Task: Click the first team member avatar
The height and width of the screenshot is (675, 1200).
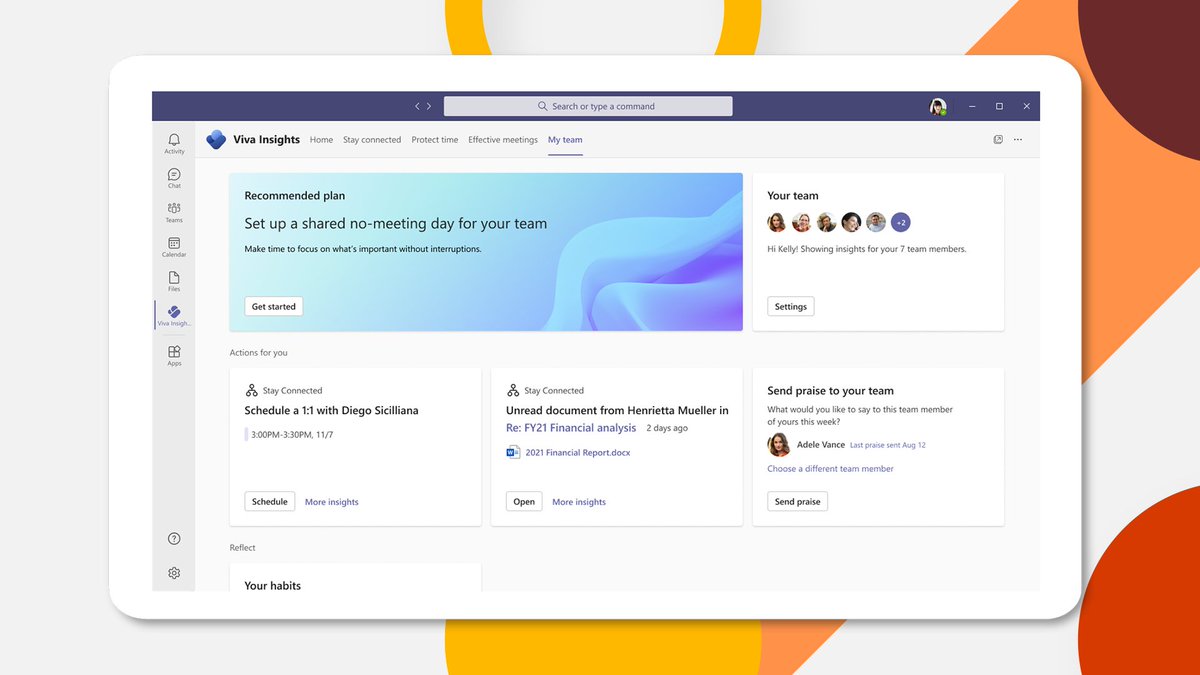Action: click(777, 222)
